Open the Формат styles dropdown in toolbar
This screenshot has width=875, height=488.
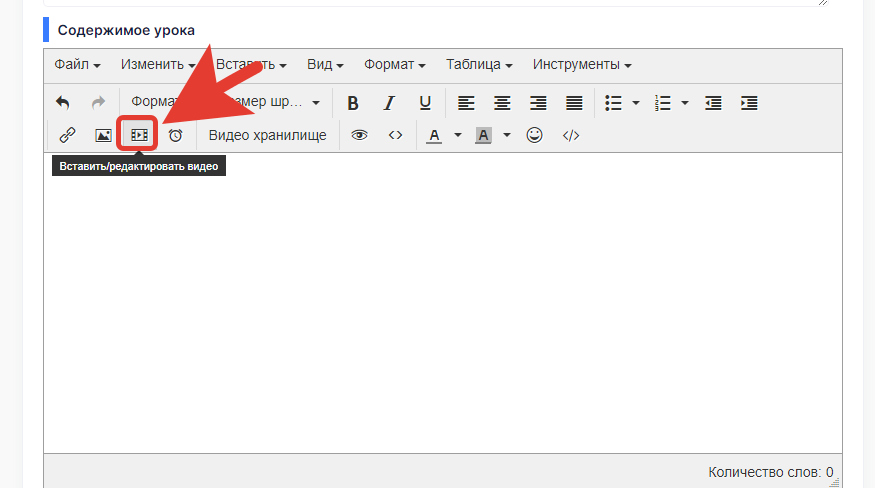click(153, 103)
